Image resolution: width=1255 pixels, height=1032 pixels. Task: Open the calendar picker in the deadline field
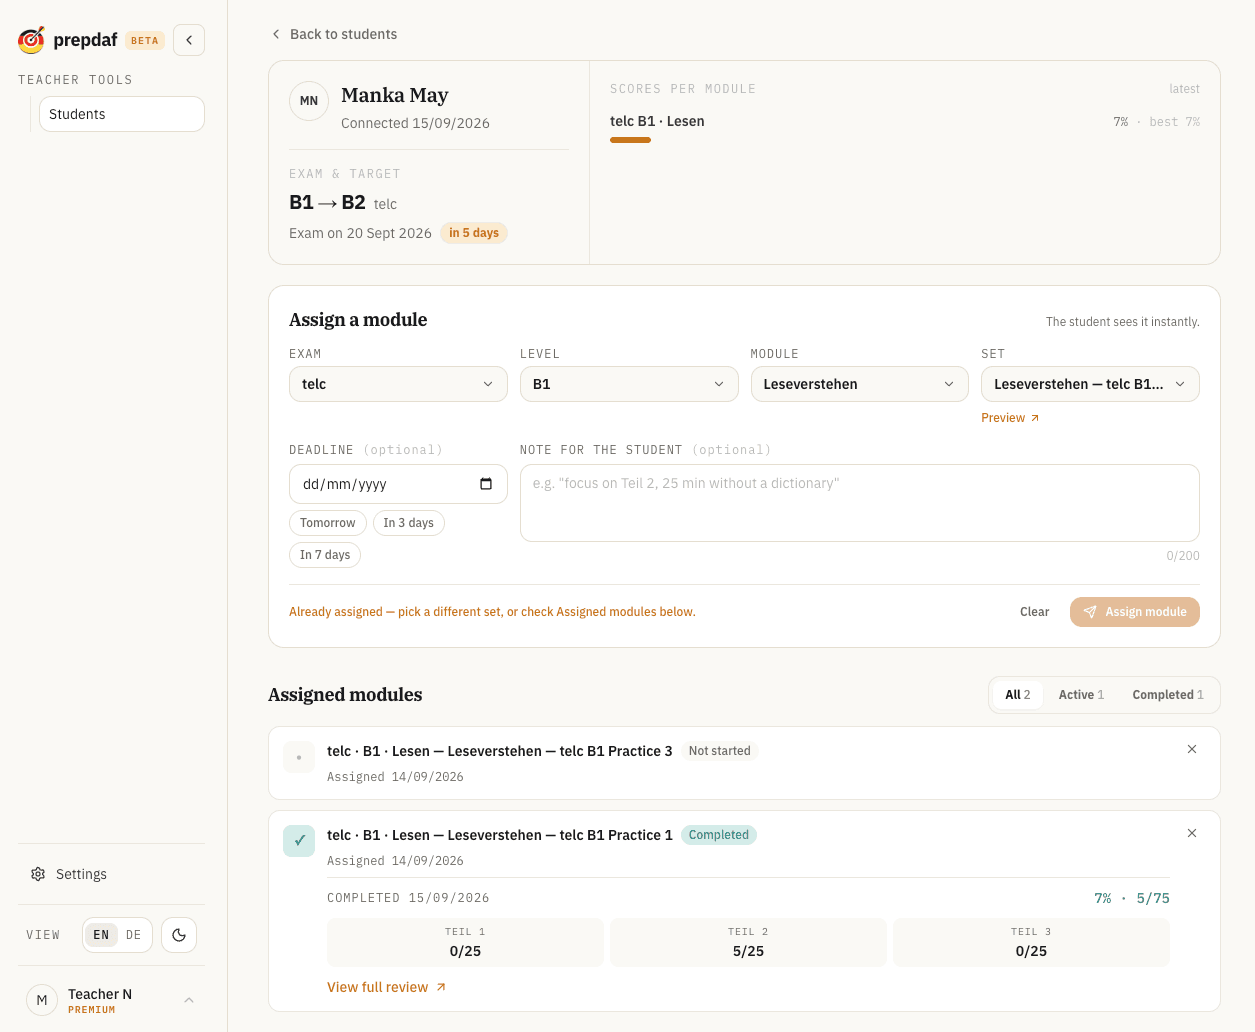tap(486, 484)
